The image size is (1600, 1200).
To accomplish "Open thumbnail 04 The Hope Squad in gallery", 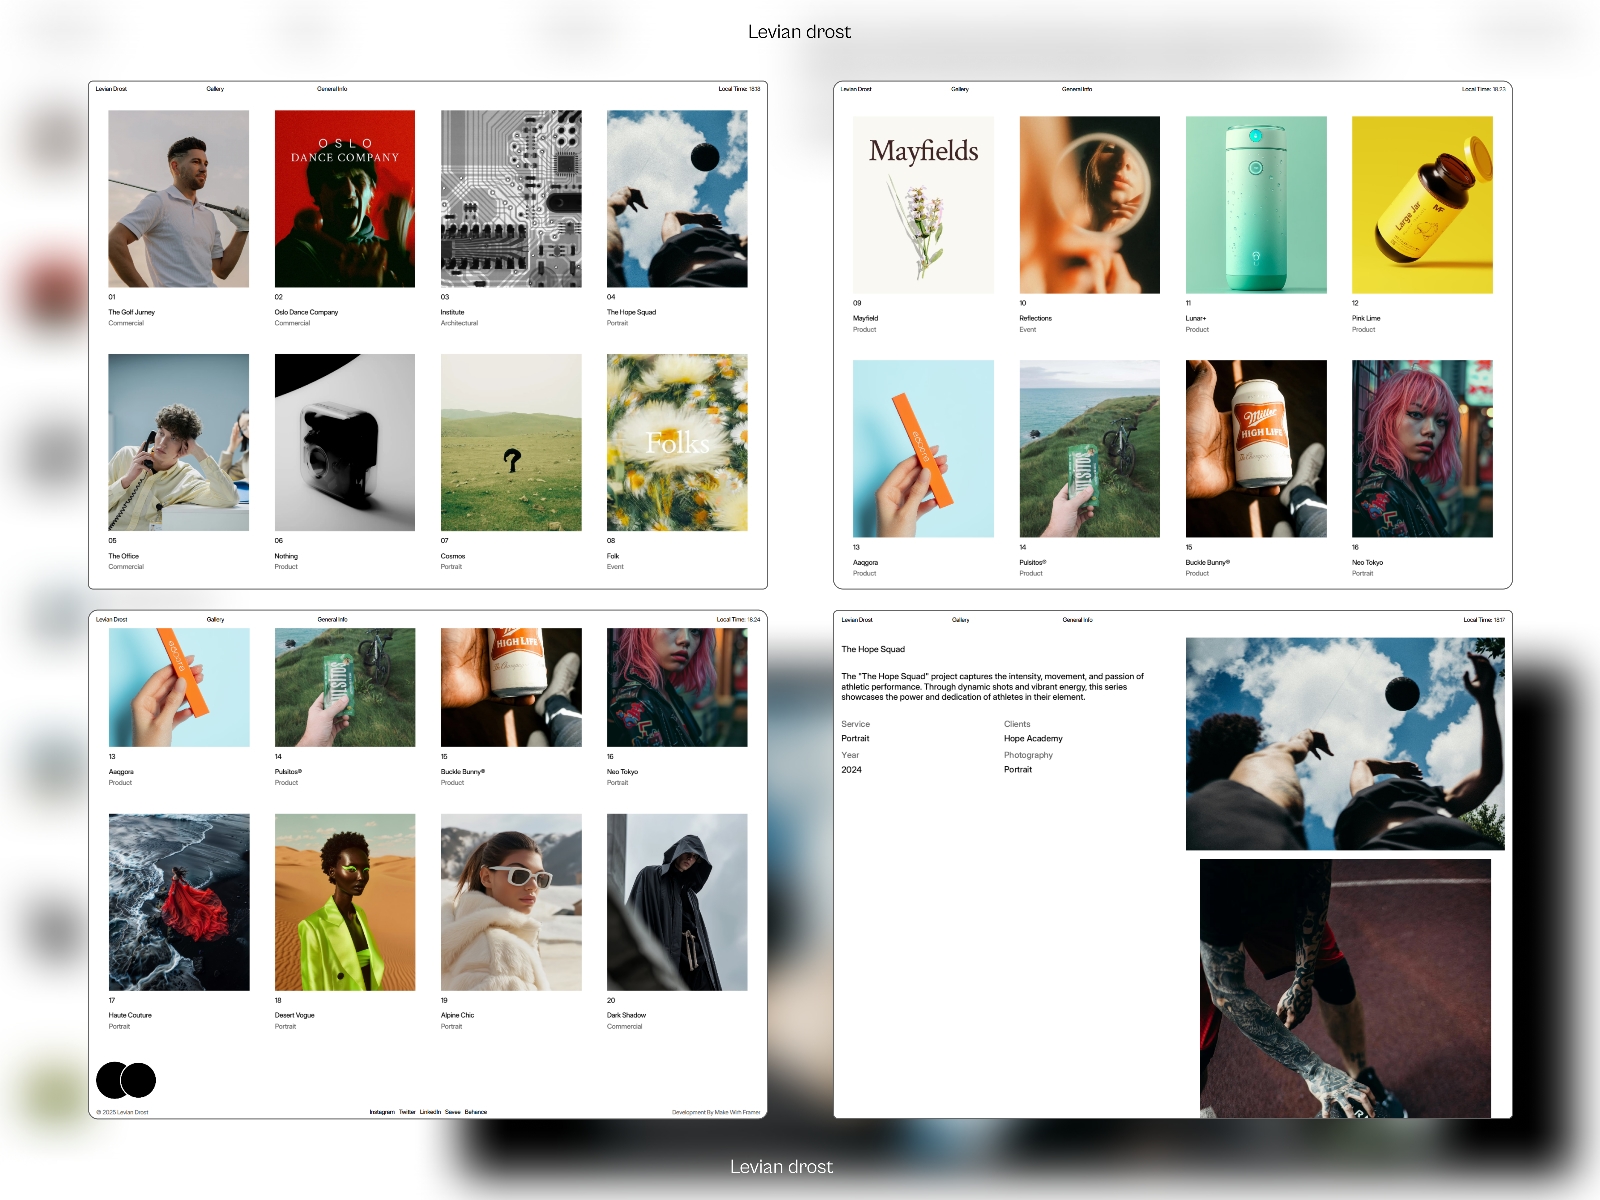I will point(677,199).
